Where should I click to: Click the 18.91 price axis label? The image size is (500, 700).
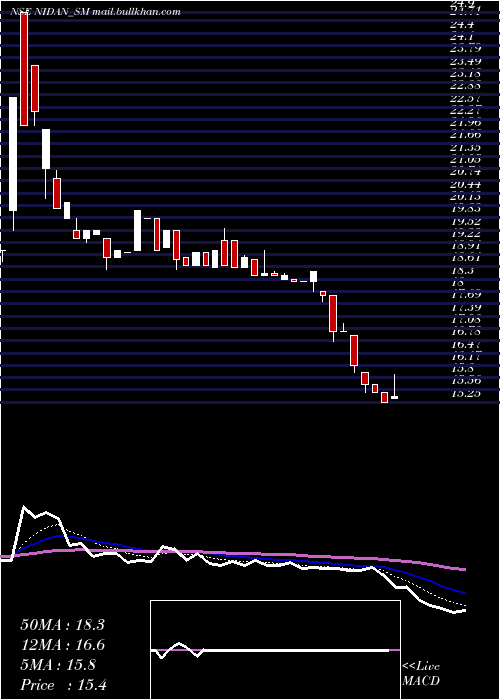tap(466, 246)
